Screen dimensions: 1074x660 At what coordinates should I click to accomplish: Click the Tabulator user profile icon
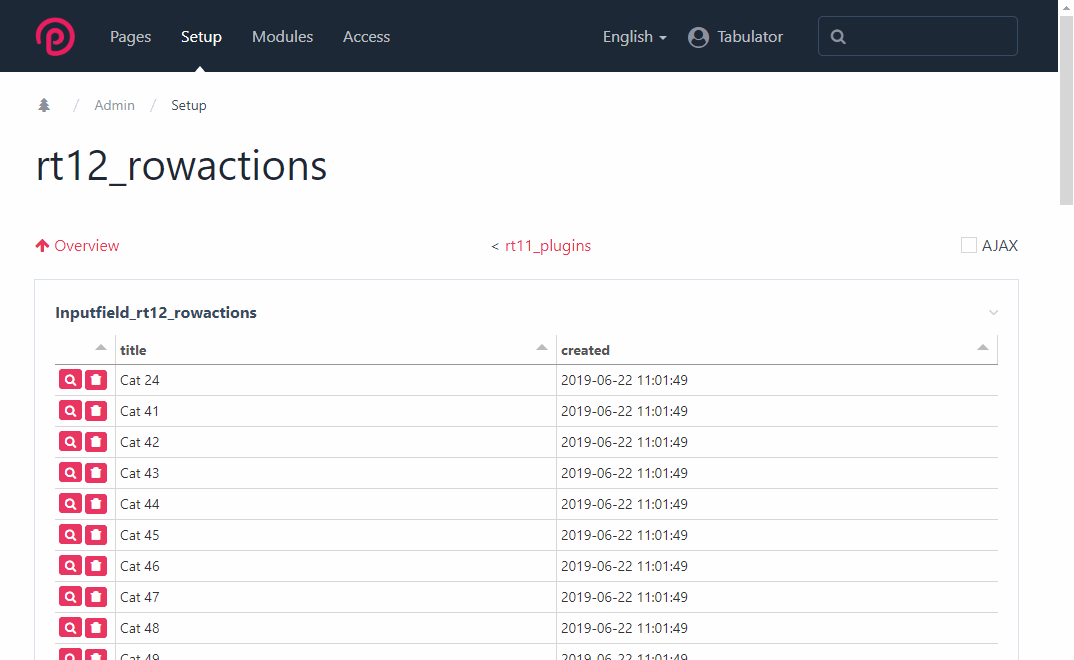pyautogui.click(x=698, y=37)
